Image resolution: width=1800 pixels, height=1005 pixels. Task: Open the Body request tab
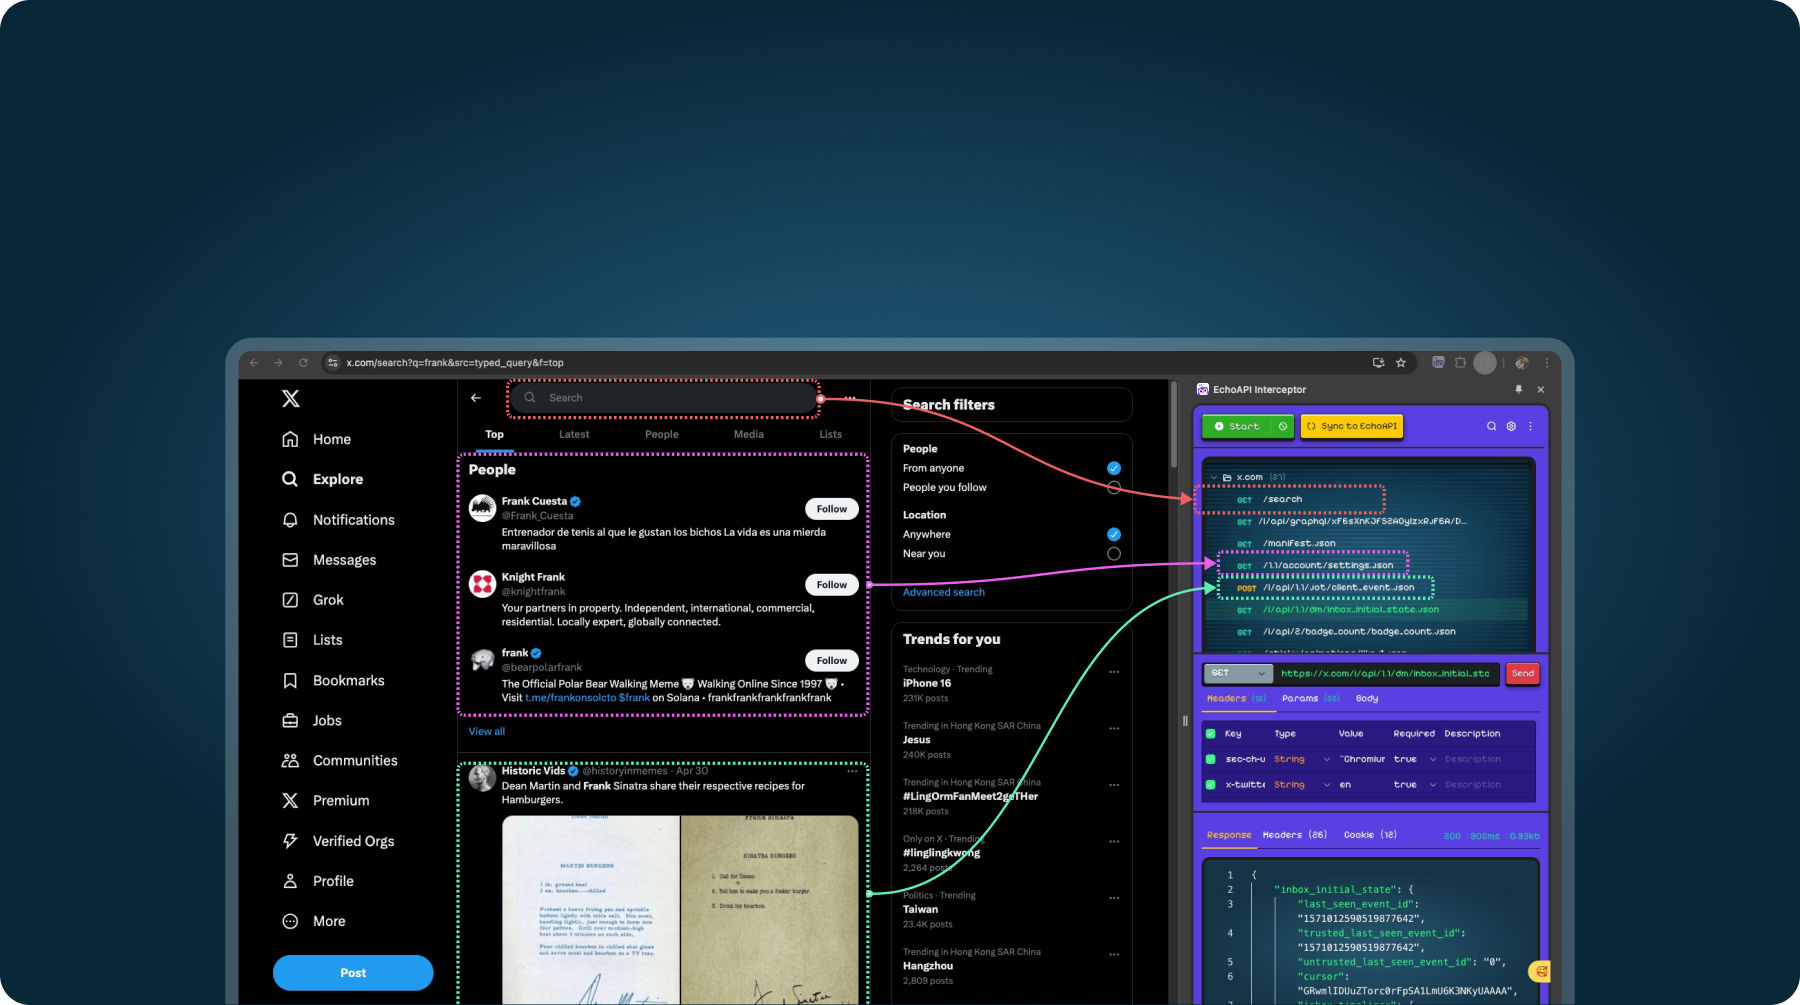pos(1367,699)
